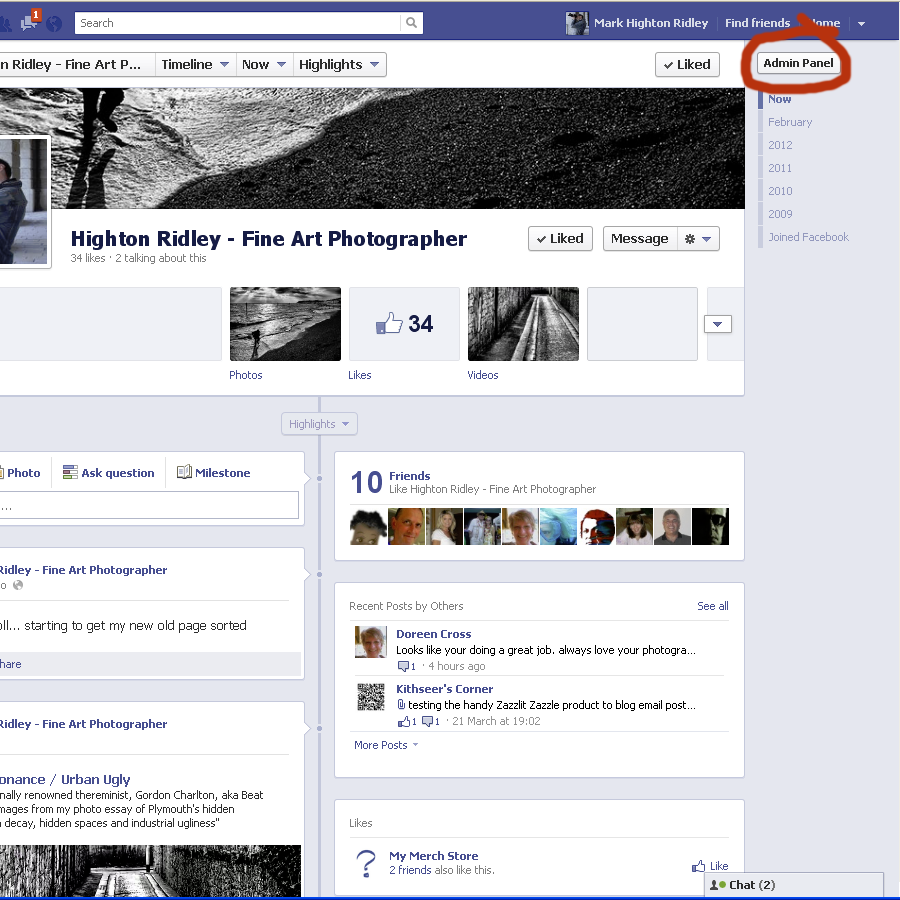Click the Ask question icon
This screenshot has height=900, width=900.
(x=70, y=472)
